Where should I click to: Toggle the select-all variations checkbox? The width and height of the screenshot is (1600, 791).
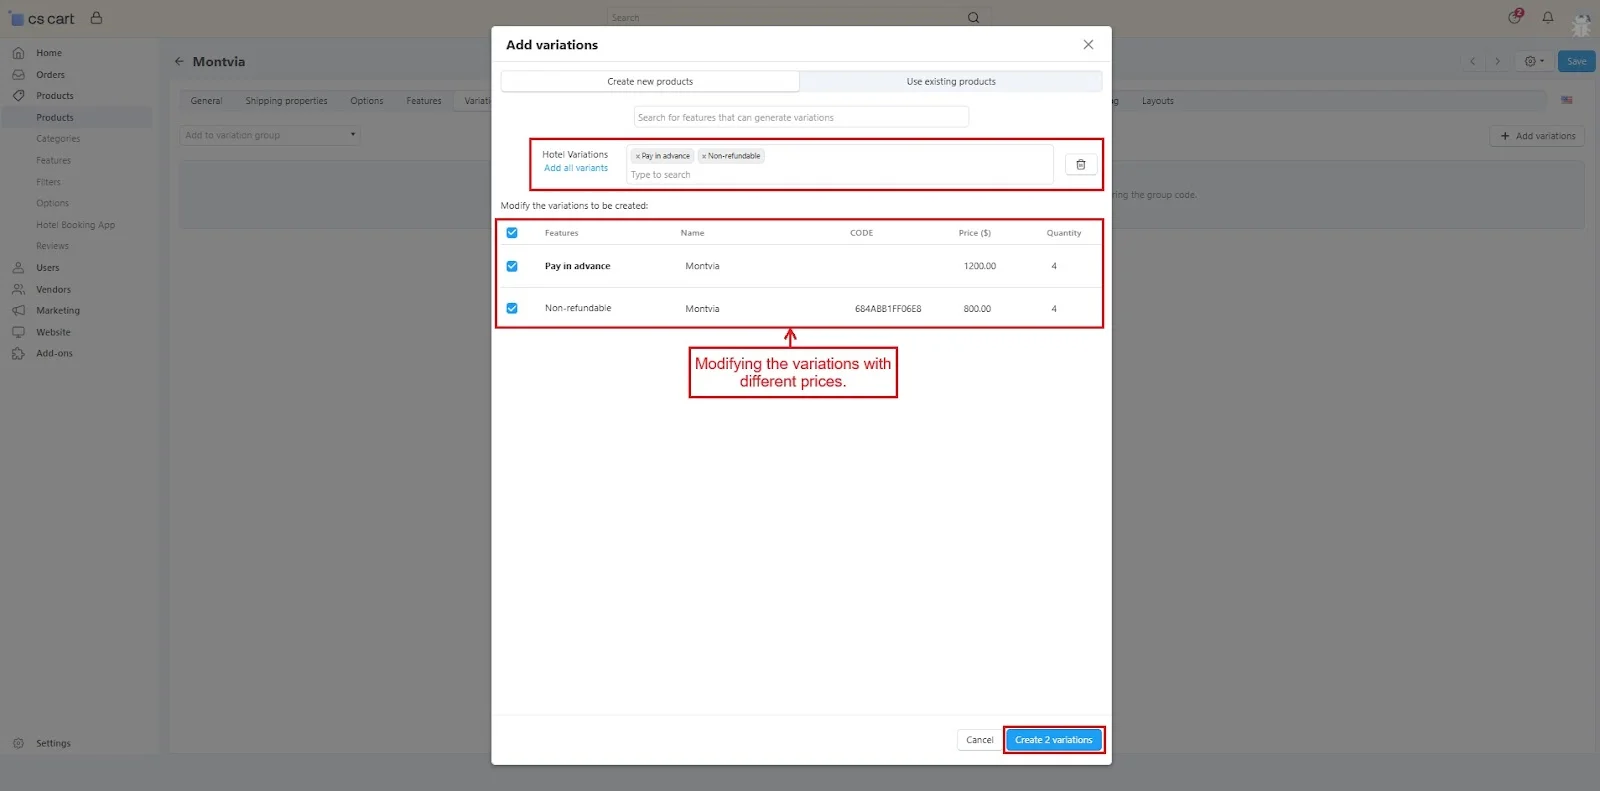pos(512,233)
